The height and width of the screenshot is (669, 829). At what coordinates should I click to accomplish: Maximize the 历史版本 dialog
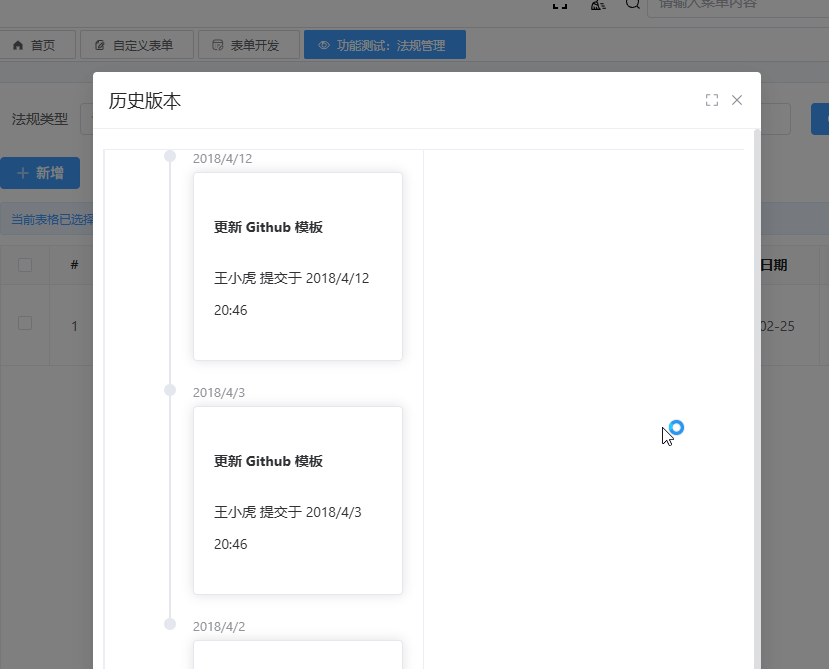click(712, 100)
